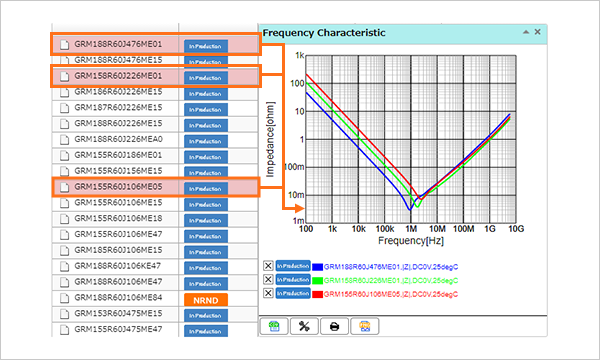This screenshot has height=360, width=600.
Task: Select part number GRM155R60J106ME18
Action: coord(118,218)
